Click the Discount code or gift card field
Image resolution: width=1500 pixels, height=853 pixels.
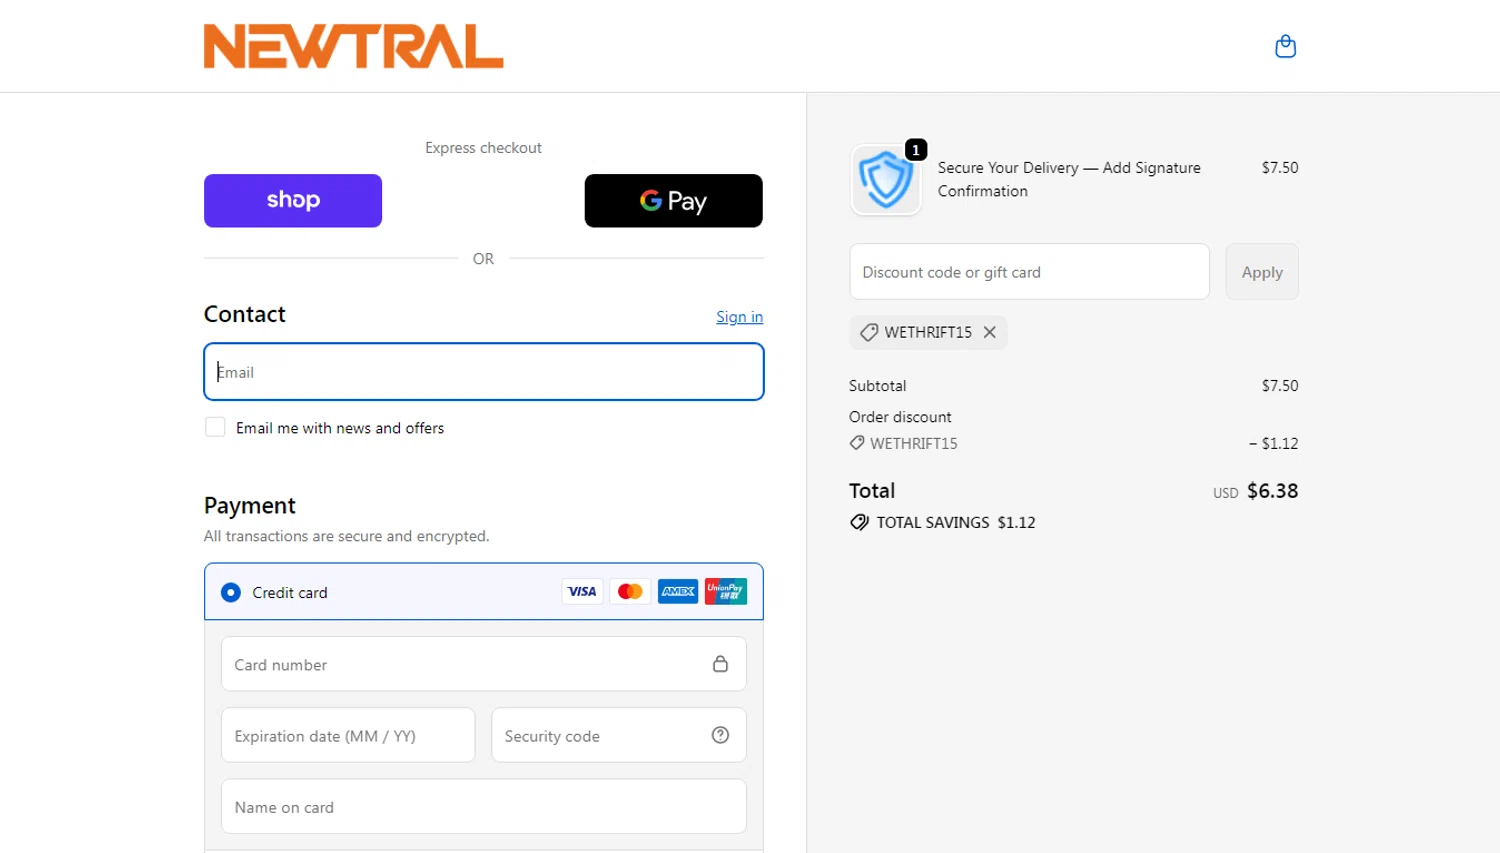[1029, 272]
